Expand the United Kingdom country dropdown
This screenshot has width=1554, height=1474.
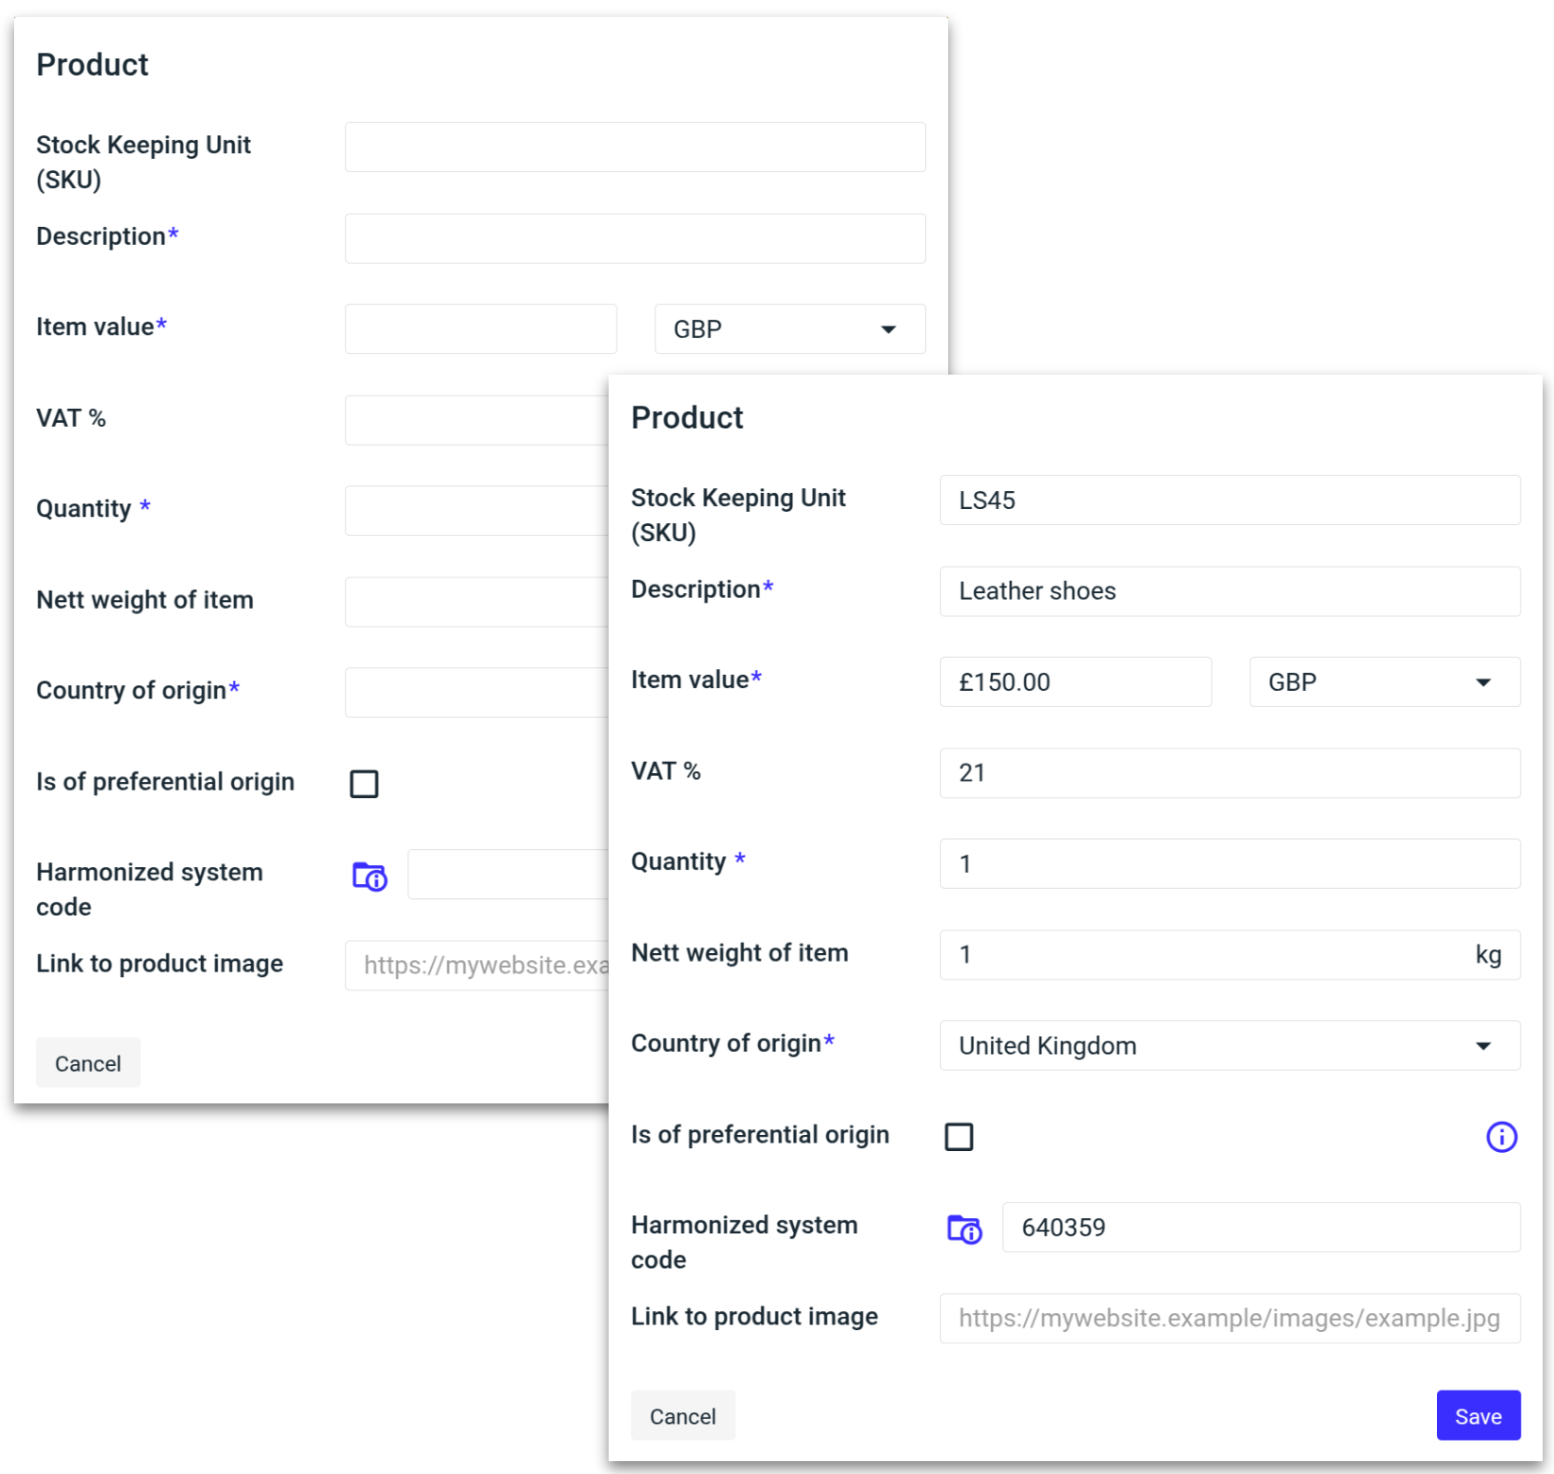(x=1229, y=1046)
